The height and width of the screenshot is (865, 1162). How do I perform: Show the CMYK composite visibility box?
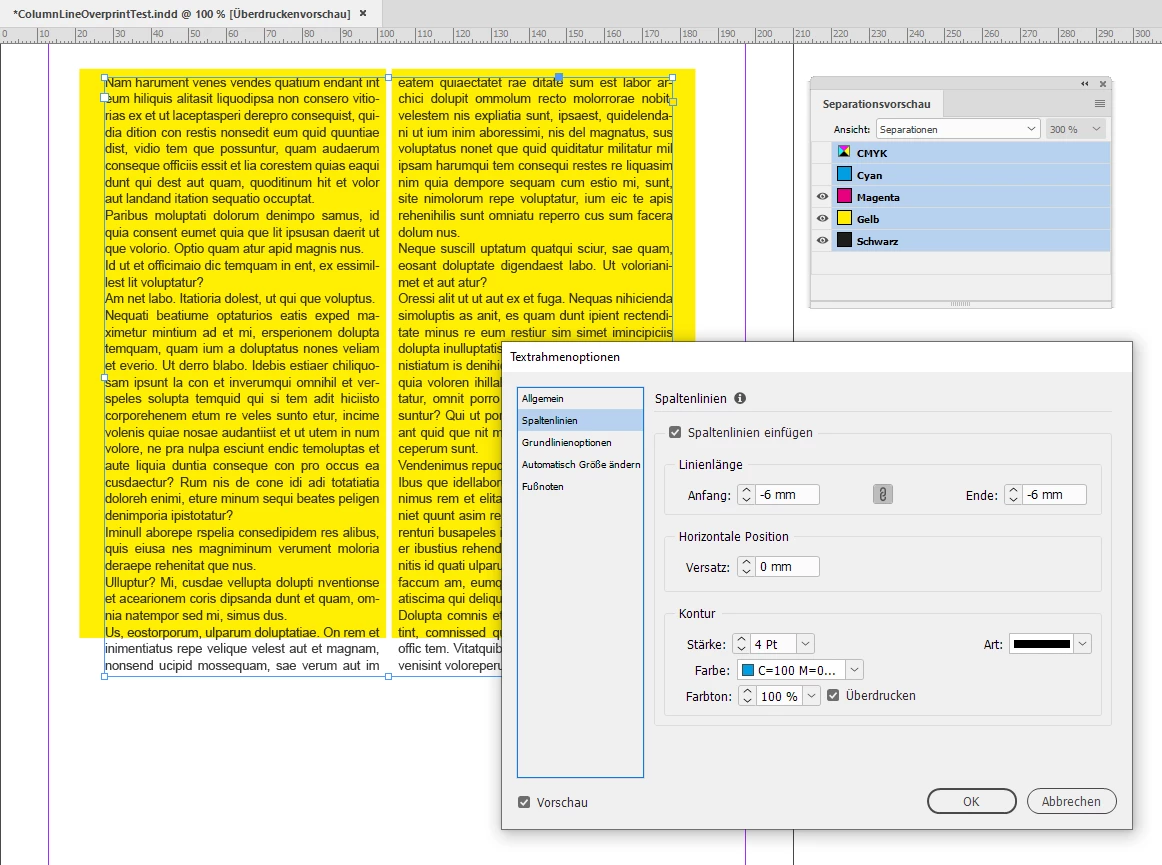click(x=823, y=153)
